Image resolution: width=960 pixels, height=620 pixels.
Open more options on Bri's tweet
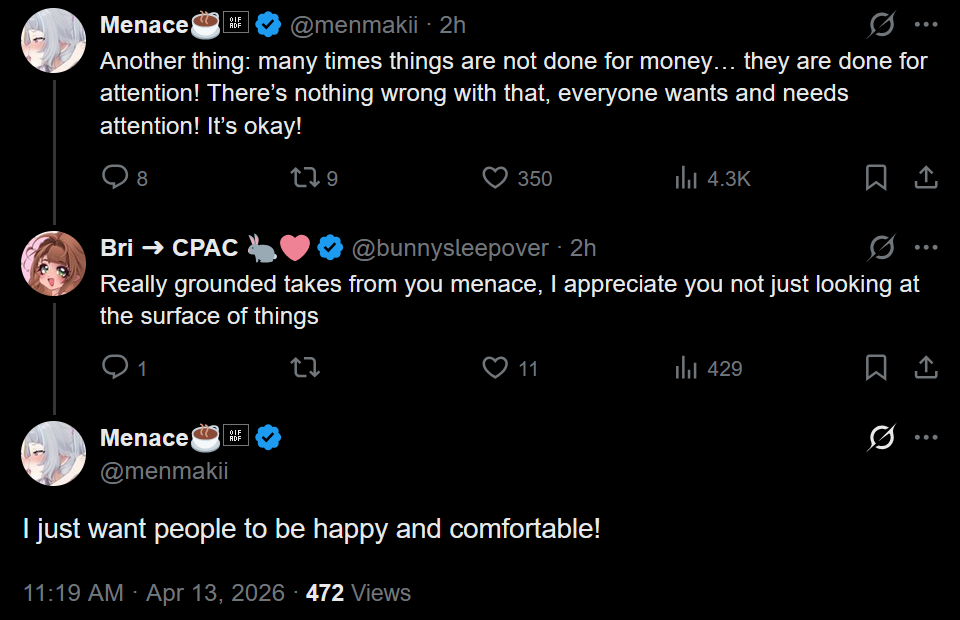coord(927,247)
